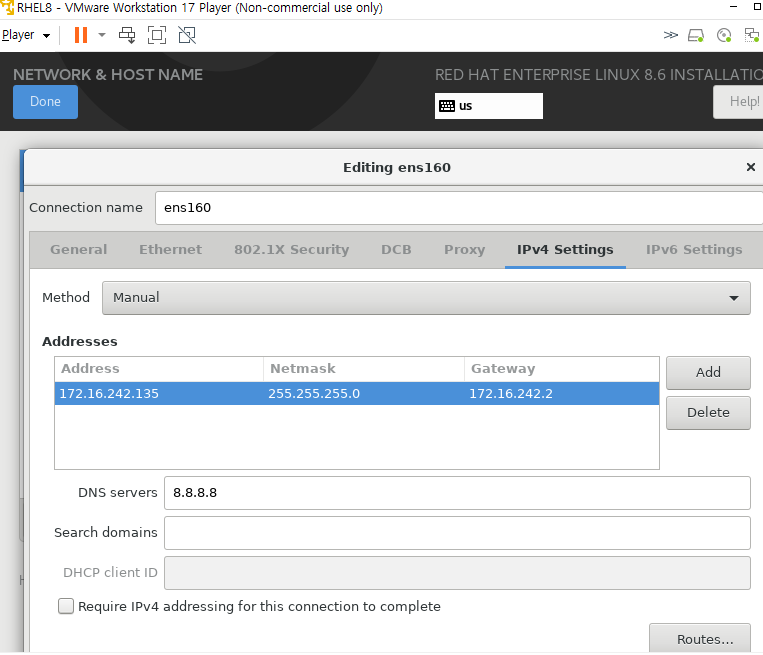The width and height of the screenshot is (763, 655).
Task: Open the 802.1X Security tab
Action: 291,250
